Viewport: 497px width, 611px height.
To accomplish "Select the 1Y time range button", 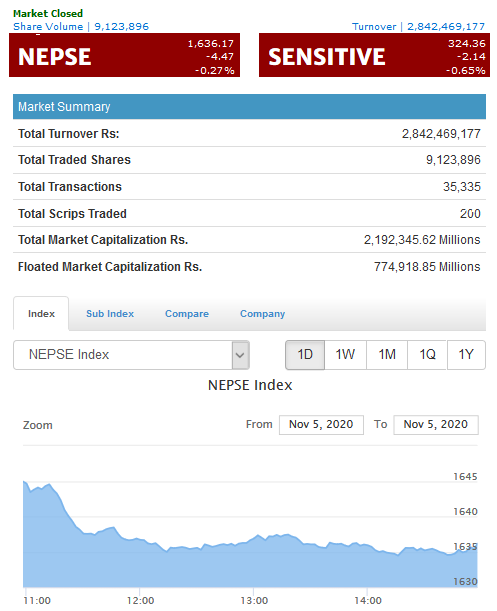I will coord(466,355).
